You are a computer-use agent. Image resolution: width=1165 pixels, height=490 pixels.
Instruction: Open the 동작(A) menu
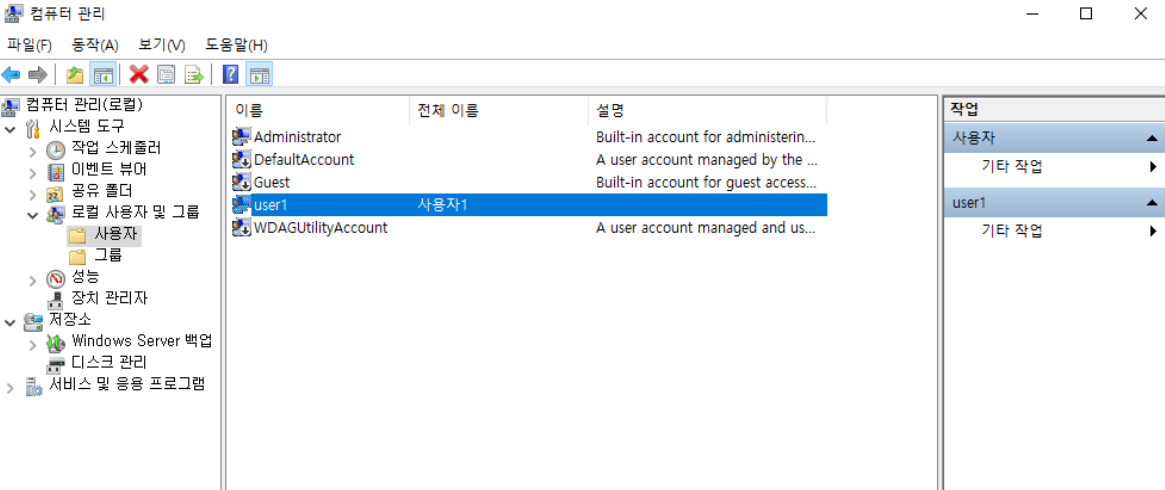(x=95, y=45)
